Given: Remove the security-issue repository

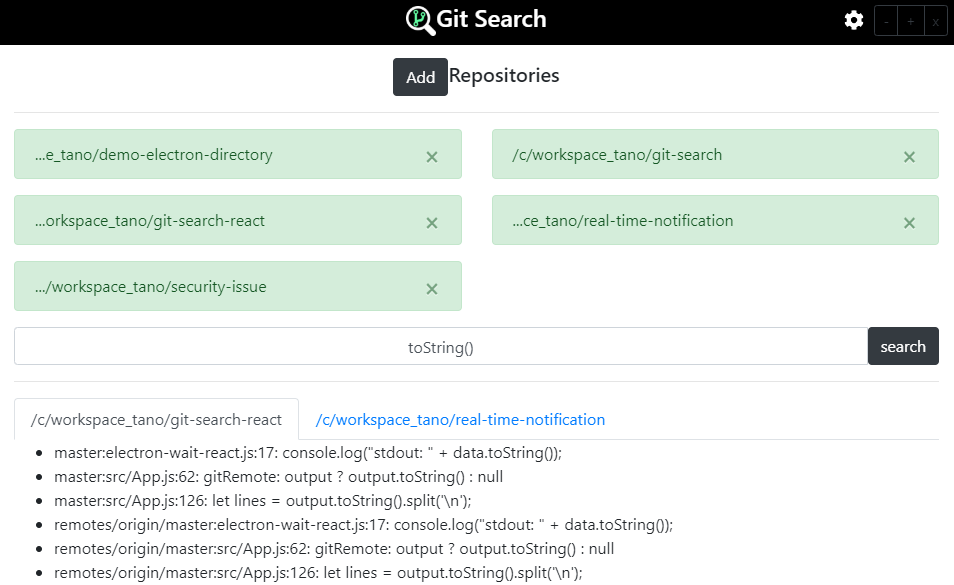Looking at the screenshot, I should [431, 288].
